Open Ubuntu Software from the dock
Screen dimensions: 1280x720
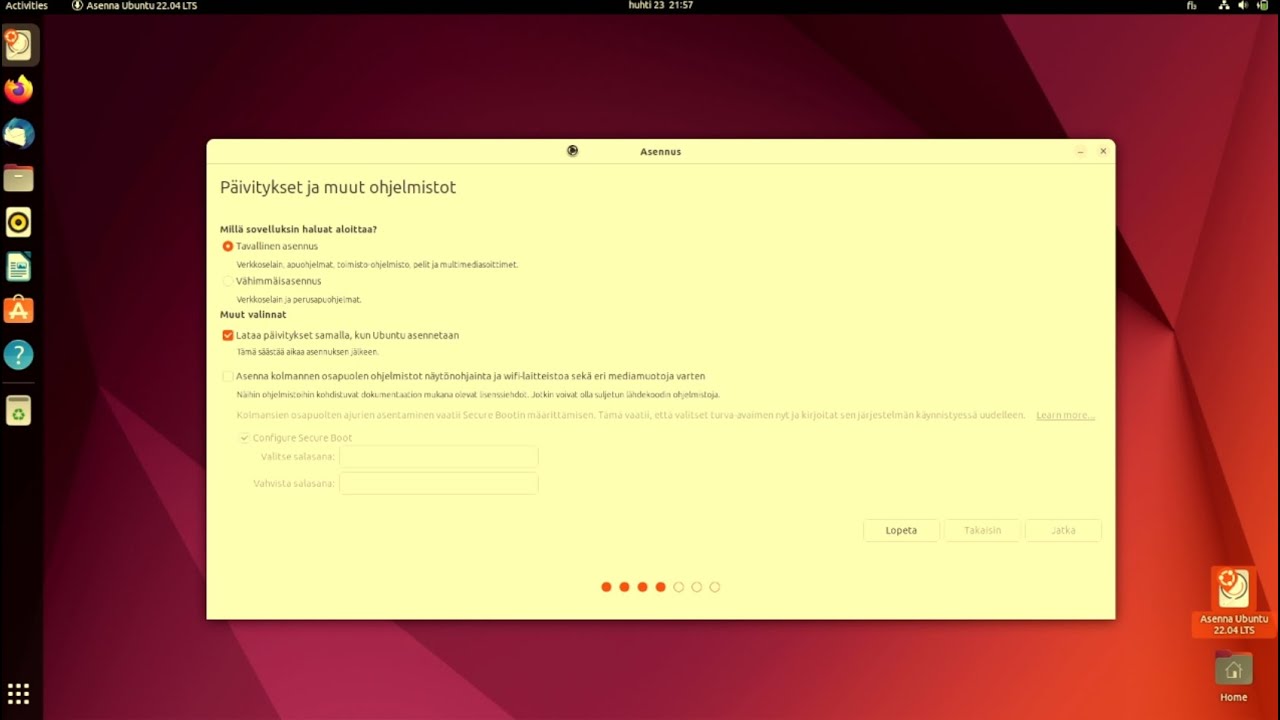pos(19,310)
